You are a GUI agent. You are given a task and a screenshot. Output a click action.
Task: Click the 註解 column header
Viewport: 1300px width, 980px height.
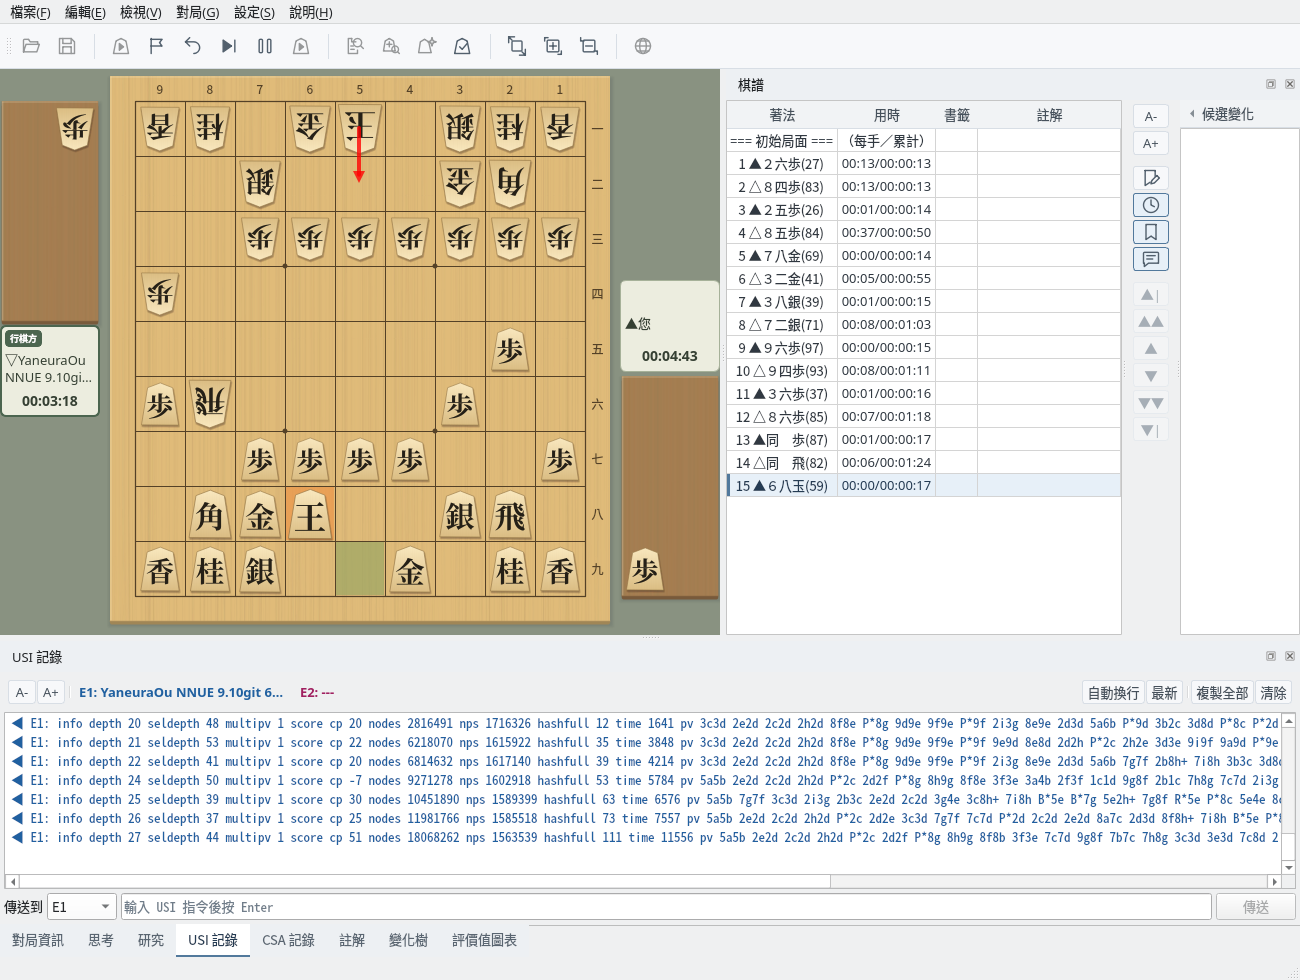pyautogui.click(x=1049, y=115)
